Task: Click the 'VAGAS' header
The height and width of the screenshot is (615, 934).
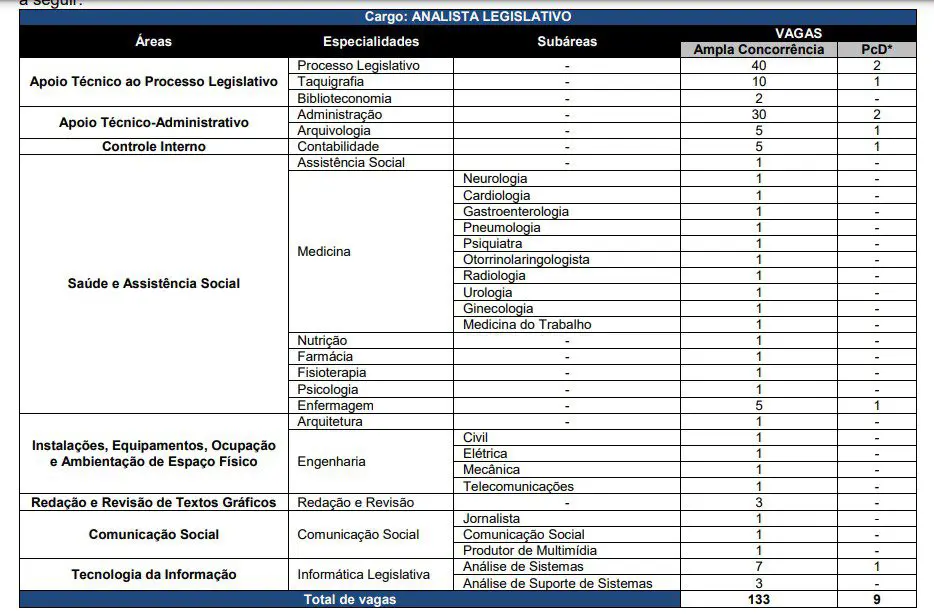Action: click(798, 33)
